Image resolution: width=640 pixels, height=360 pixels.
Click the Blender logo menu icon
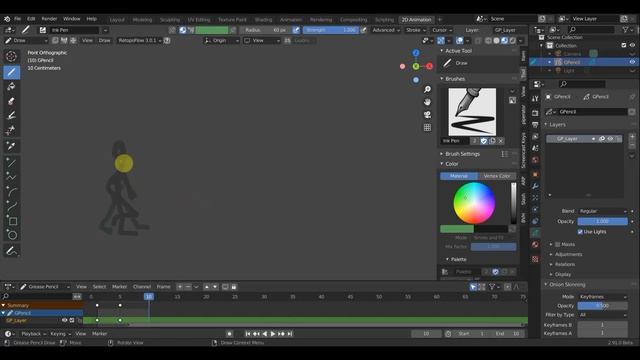point(7,19)
